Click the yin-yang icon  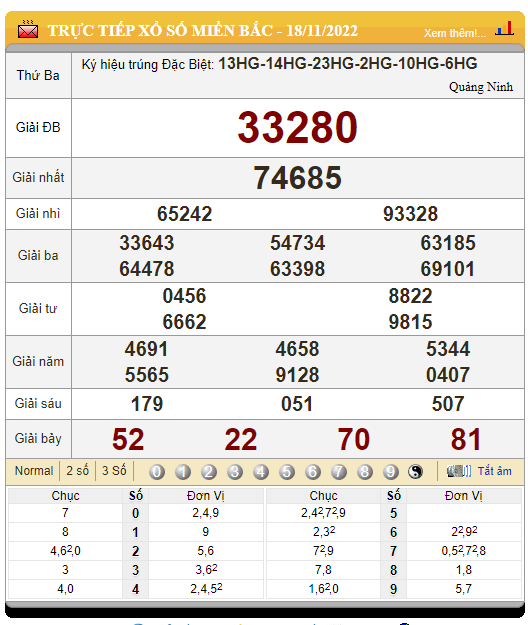(x=415, y=472)
